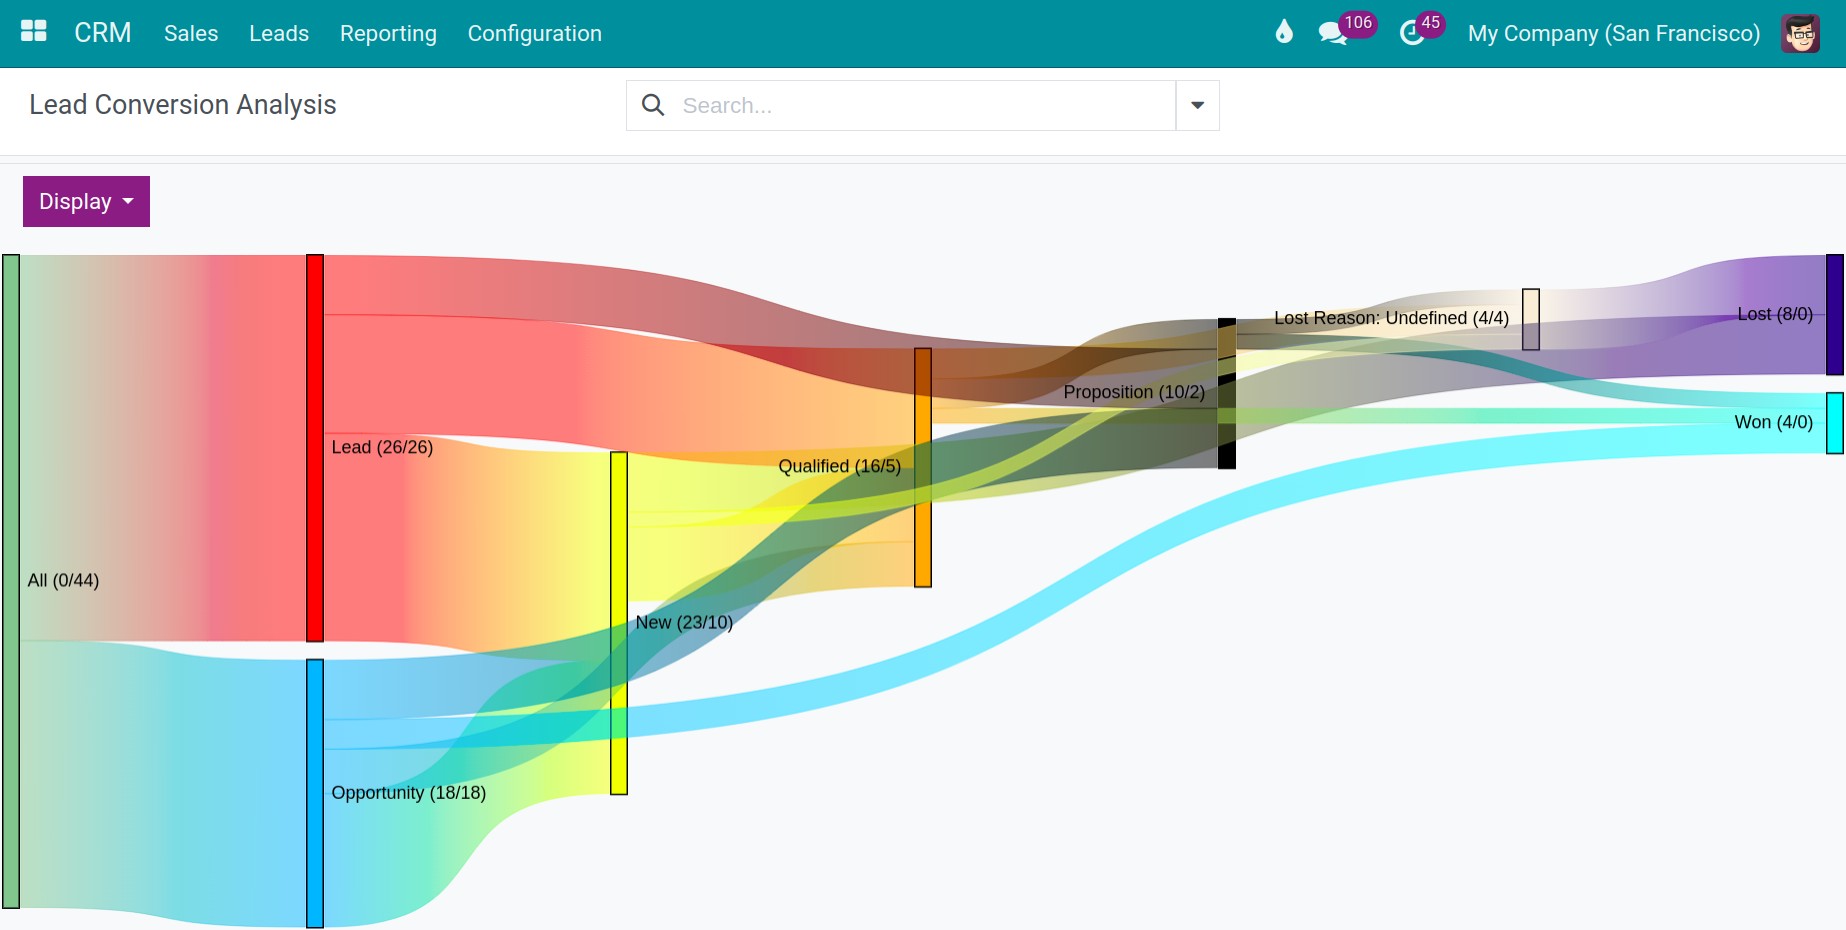
Task: Click the search magnifier icon
Action: (x=653, y=105)
